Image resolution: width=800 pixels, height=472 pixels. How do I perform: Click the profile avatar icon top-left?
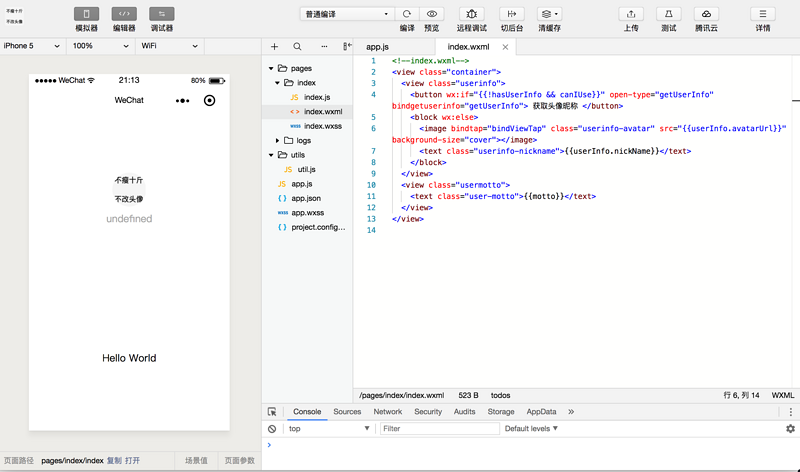pyautogui.click(x=14, y=16)
